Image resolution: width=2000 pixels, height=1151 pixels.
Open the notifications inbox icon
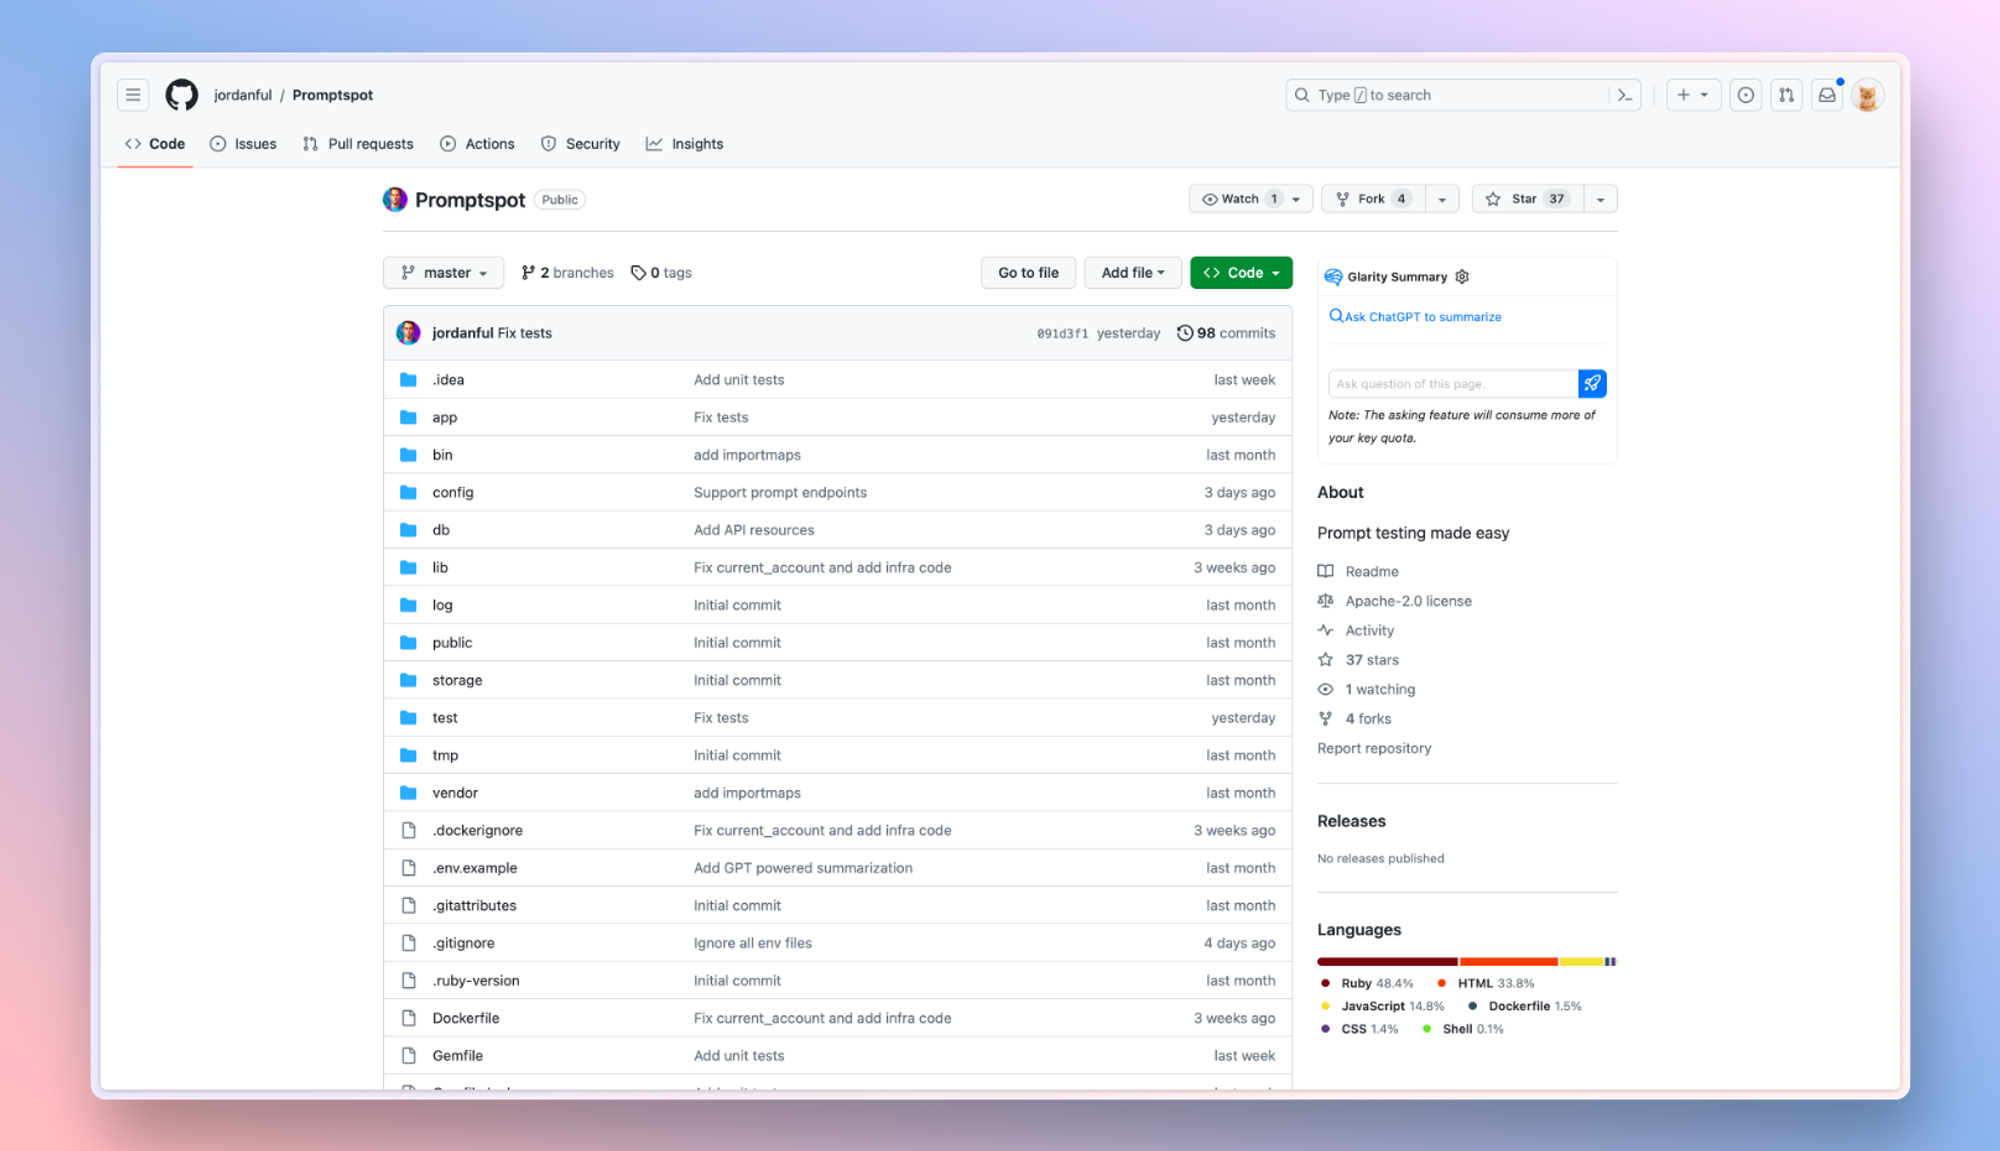(1827, 95)
